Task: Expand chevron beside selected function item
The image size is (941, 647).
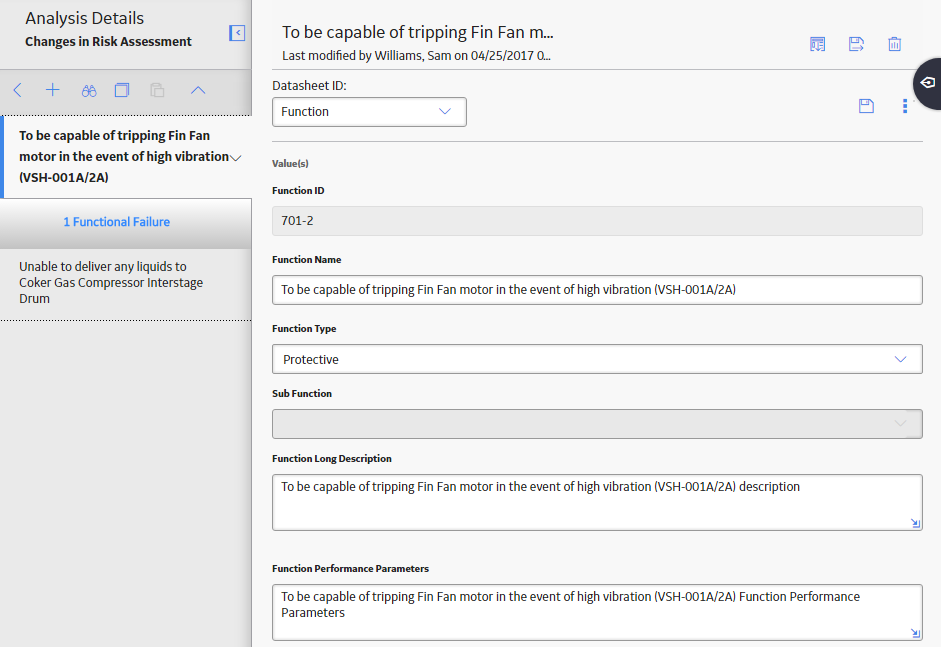Action: [x=236, y=158]
